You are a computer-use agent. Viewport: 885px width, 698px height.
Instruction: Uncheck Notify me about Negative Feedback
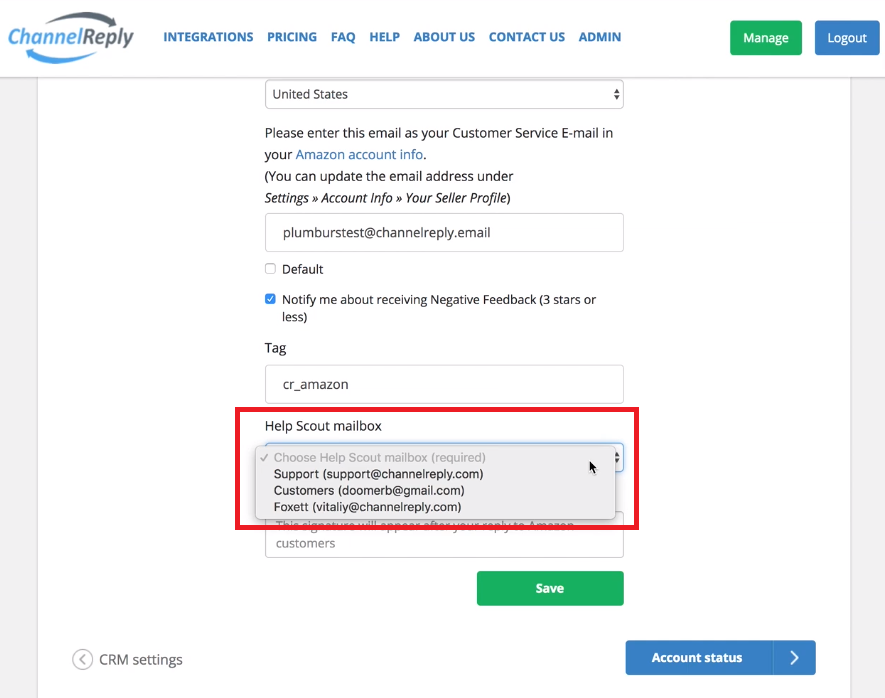pyautogui.click(x=270, y=299)
